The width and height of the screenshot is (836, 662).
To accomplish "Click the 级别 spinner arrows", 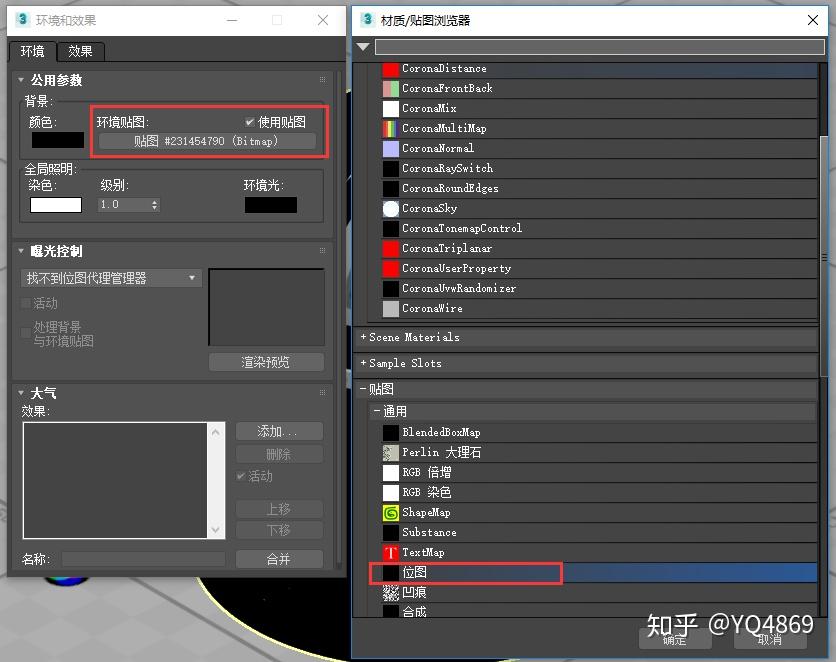I will [x=155, y=205].
